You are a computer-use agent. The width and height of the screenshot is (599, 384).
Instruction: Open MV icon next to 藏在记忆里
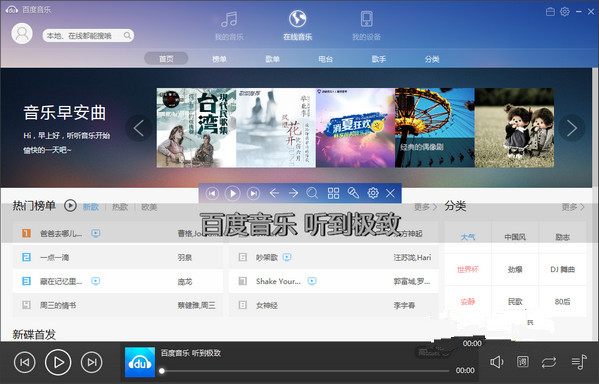click(x=96, y=281)
